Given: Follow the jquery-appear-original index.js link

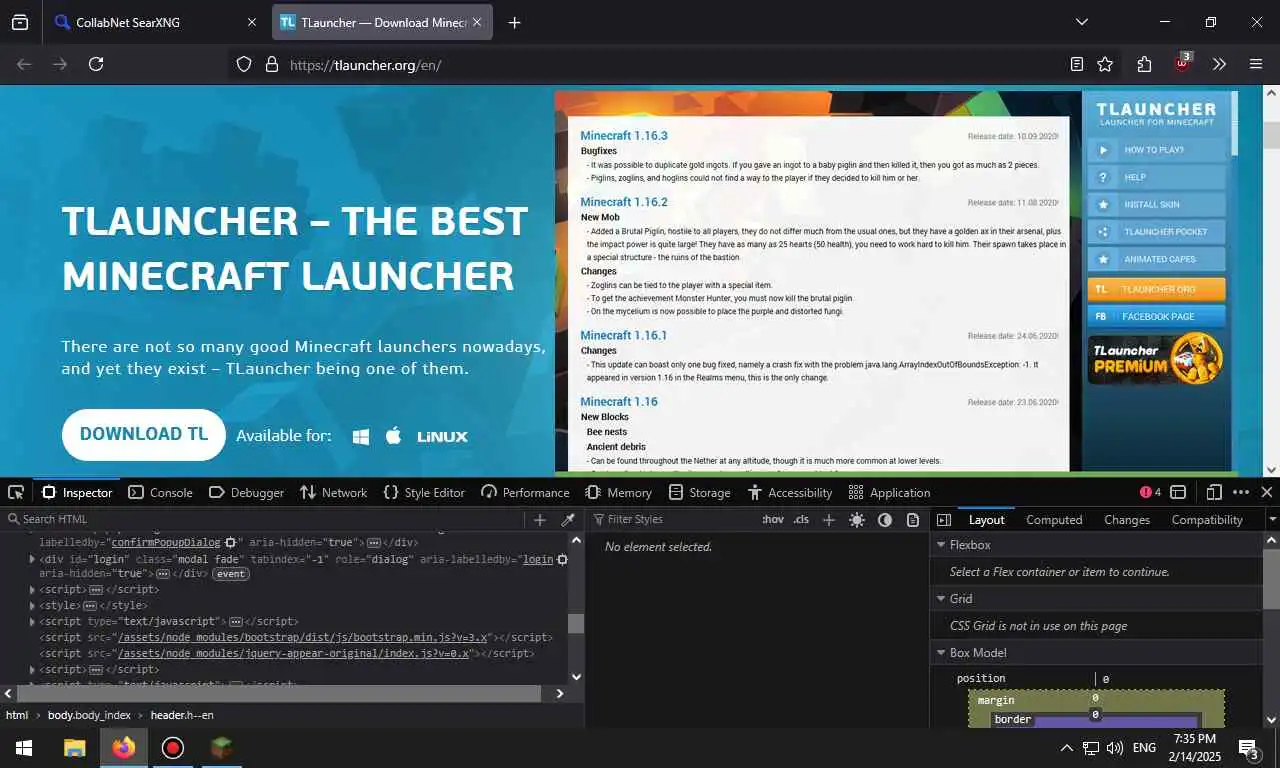Looking at the screenshot, I should [293, 653].
